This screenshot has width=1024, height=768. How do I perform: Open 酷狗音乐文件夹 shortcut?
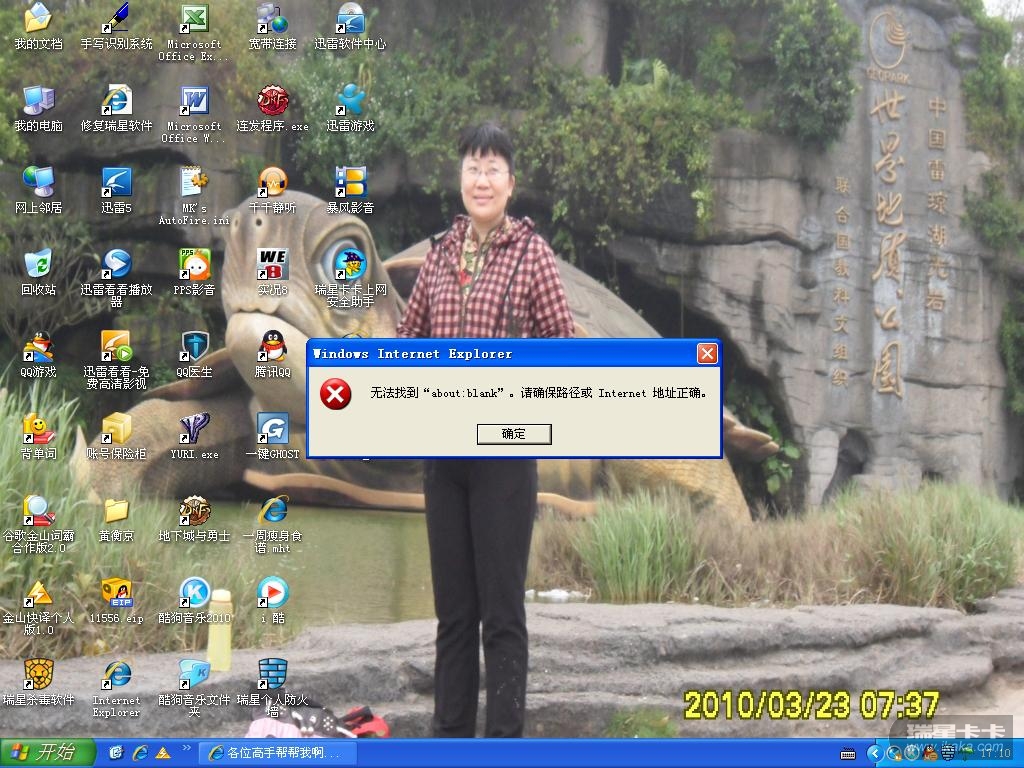click(194, 688)
